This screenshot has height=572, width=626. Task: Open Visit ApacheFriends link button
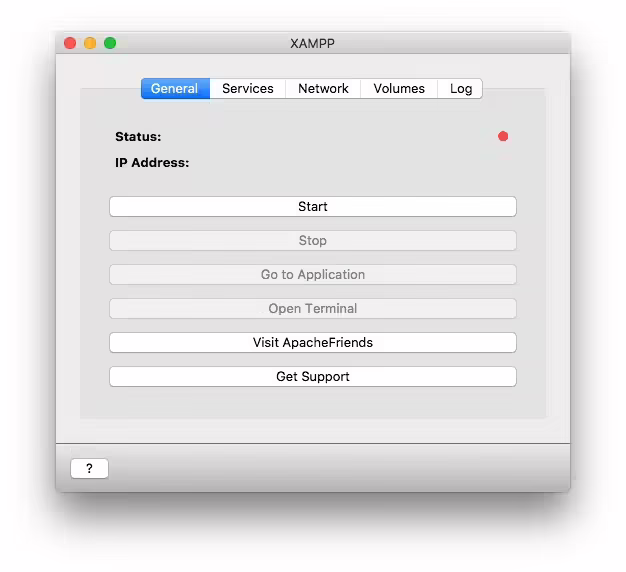click(x=313, y=342)
